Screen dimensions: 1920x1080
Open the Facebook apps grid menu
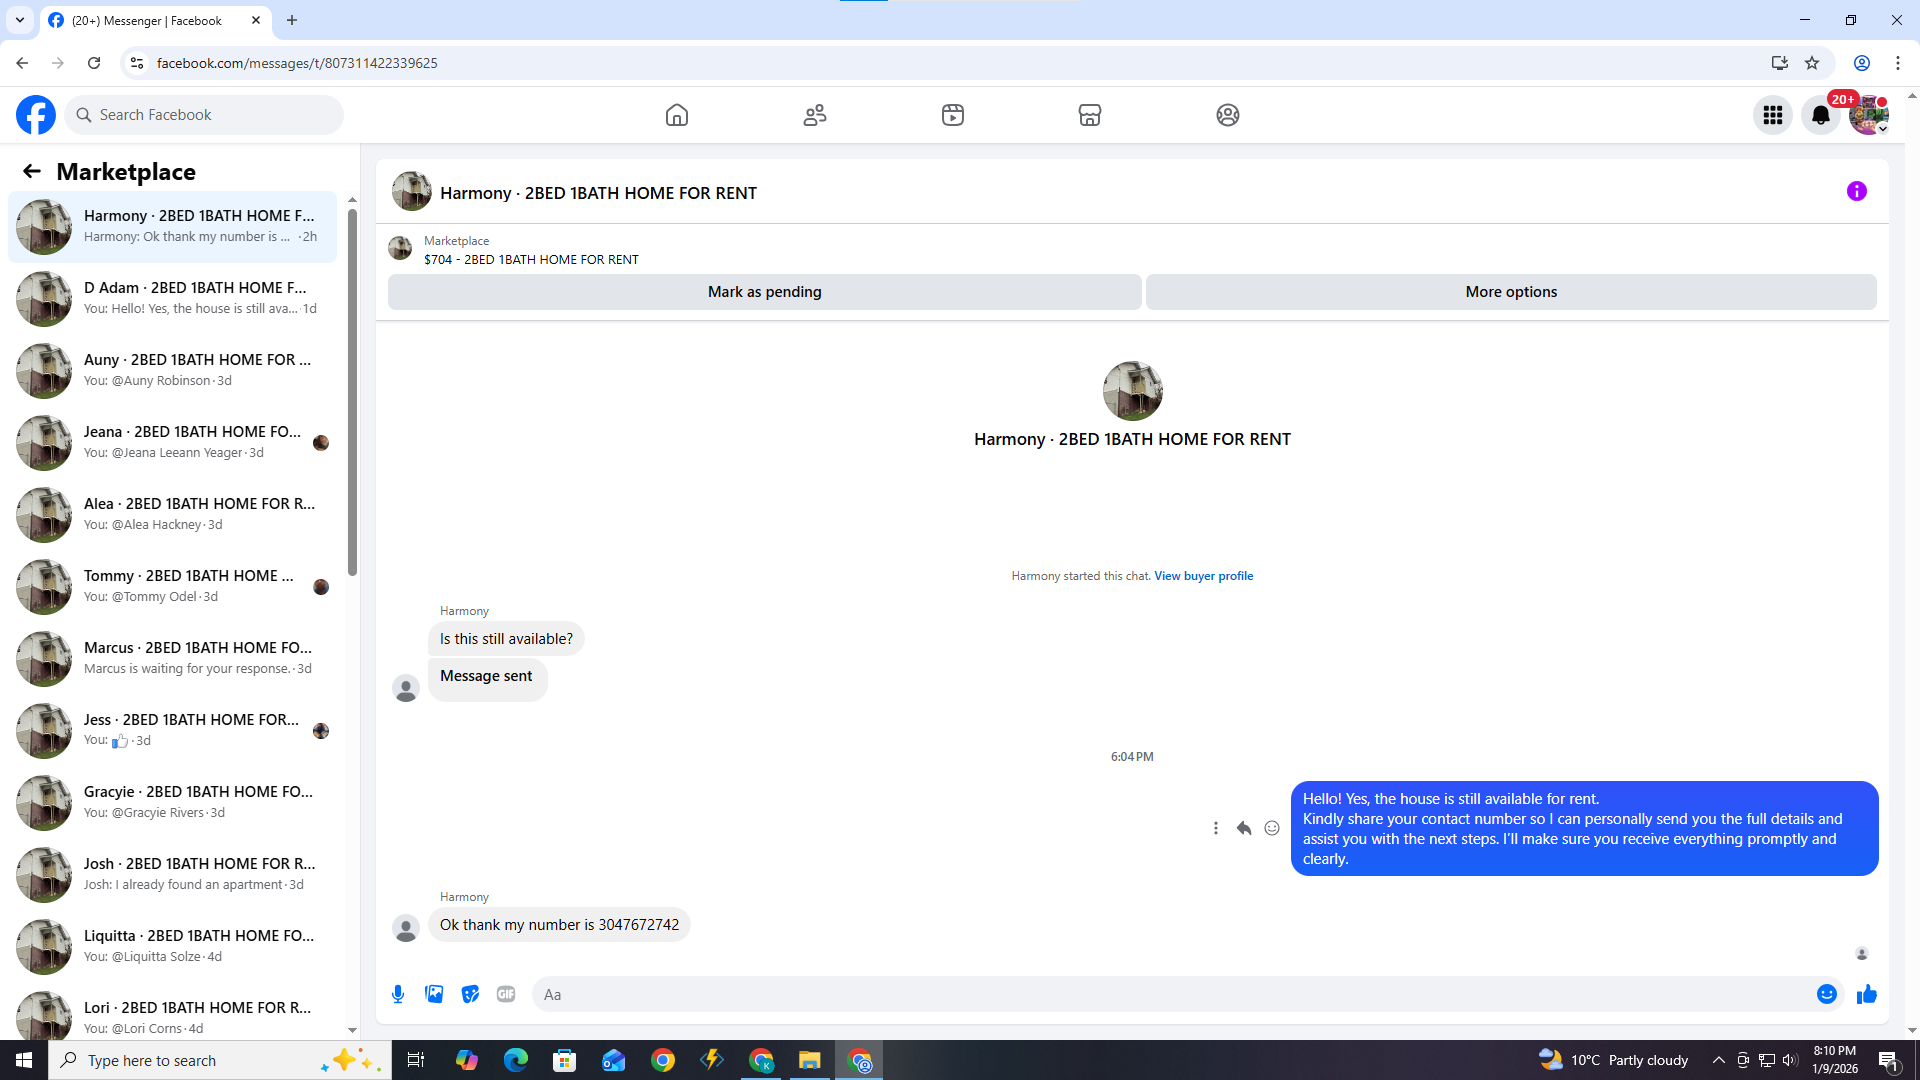click(1772, 115)
